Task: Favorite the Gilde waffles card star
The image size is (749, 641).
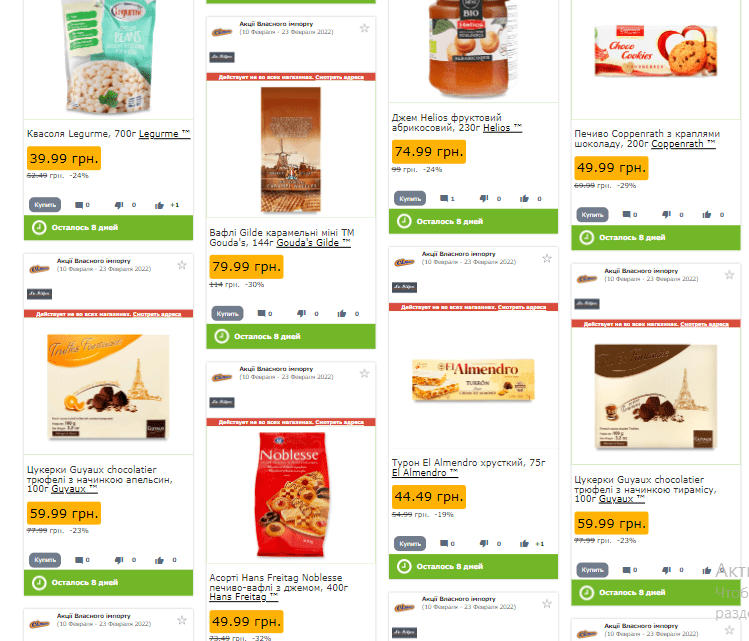Action: (x=364, y=29)
